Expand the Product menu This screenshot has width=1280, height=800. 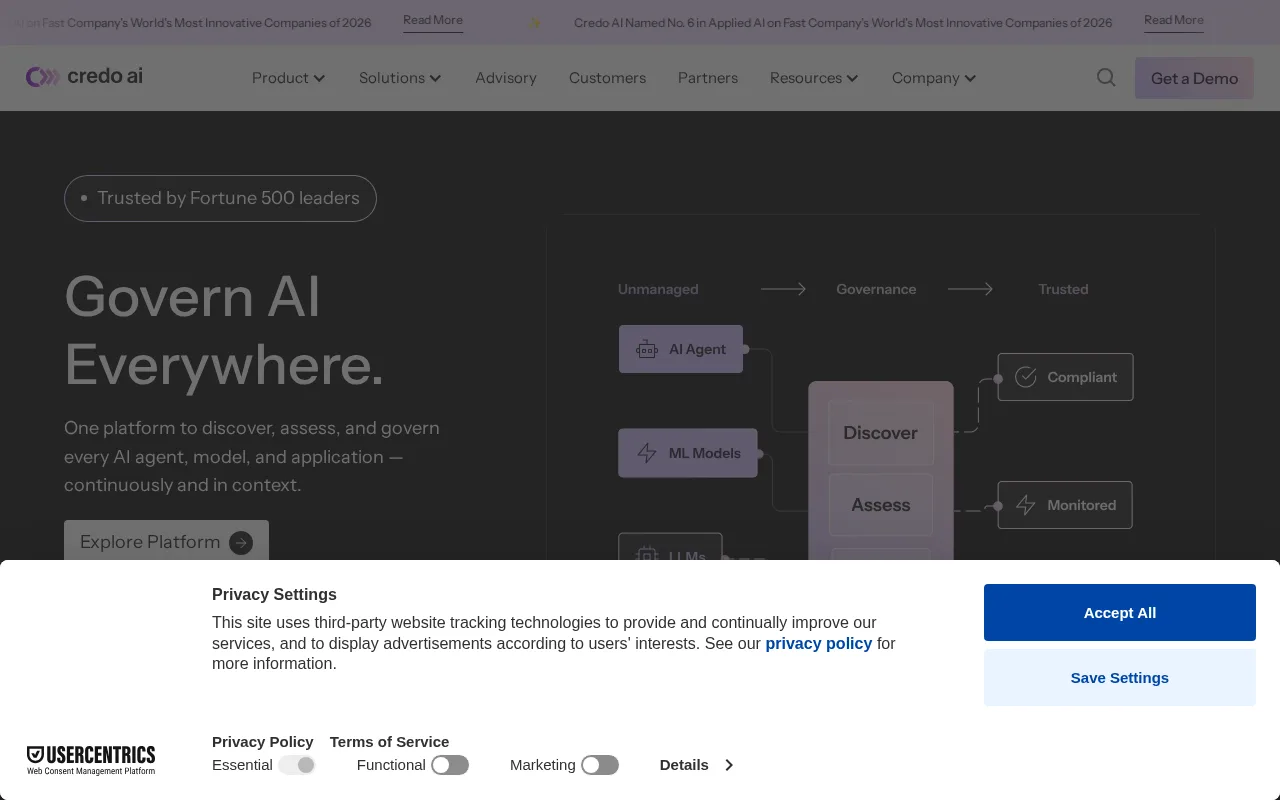tap(288, 77)
